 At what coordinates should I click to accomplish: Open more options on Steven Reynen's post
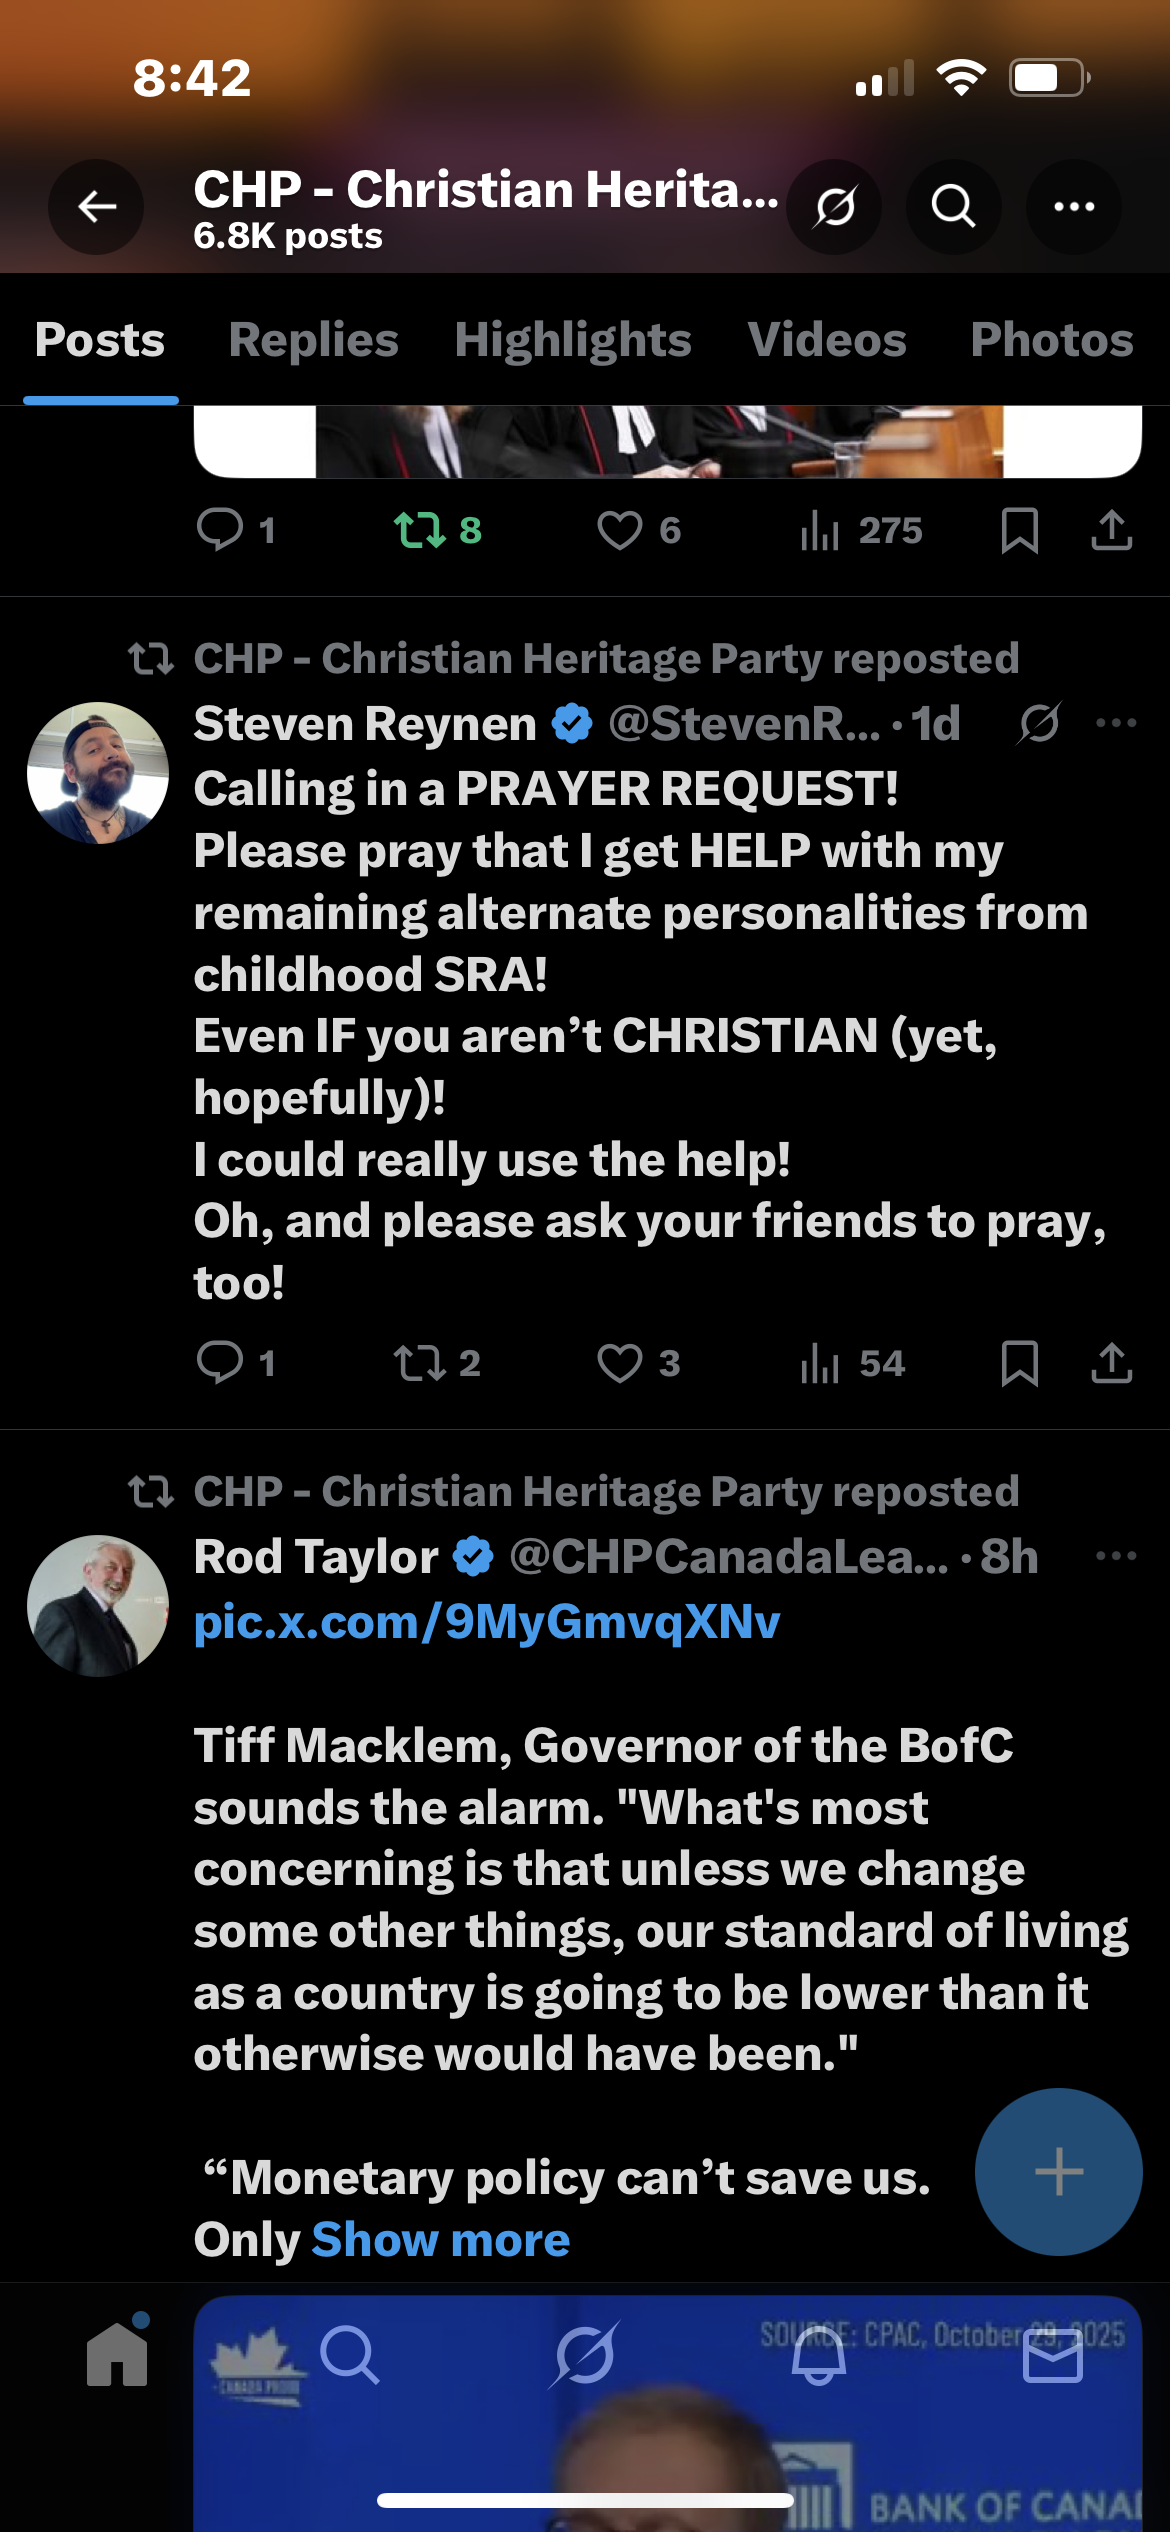(1116, 723)
